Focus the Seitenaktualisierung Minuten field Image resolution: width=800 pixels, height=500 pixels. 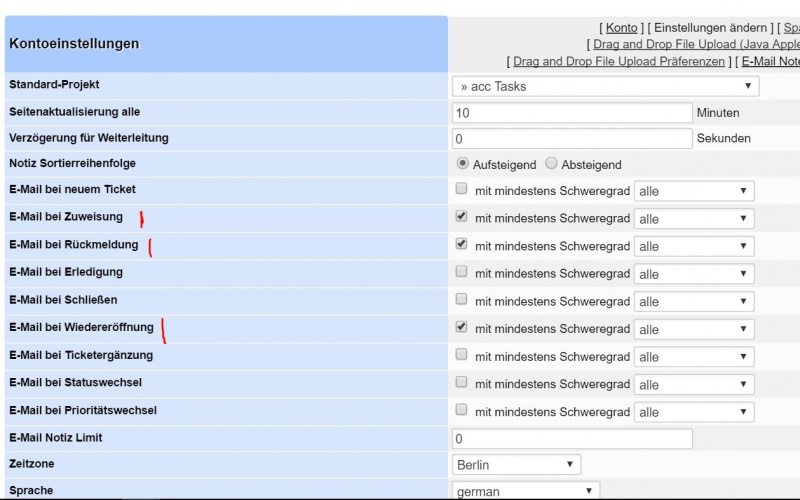572,113
